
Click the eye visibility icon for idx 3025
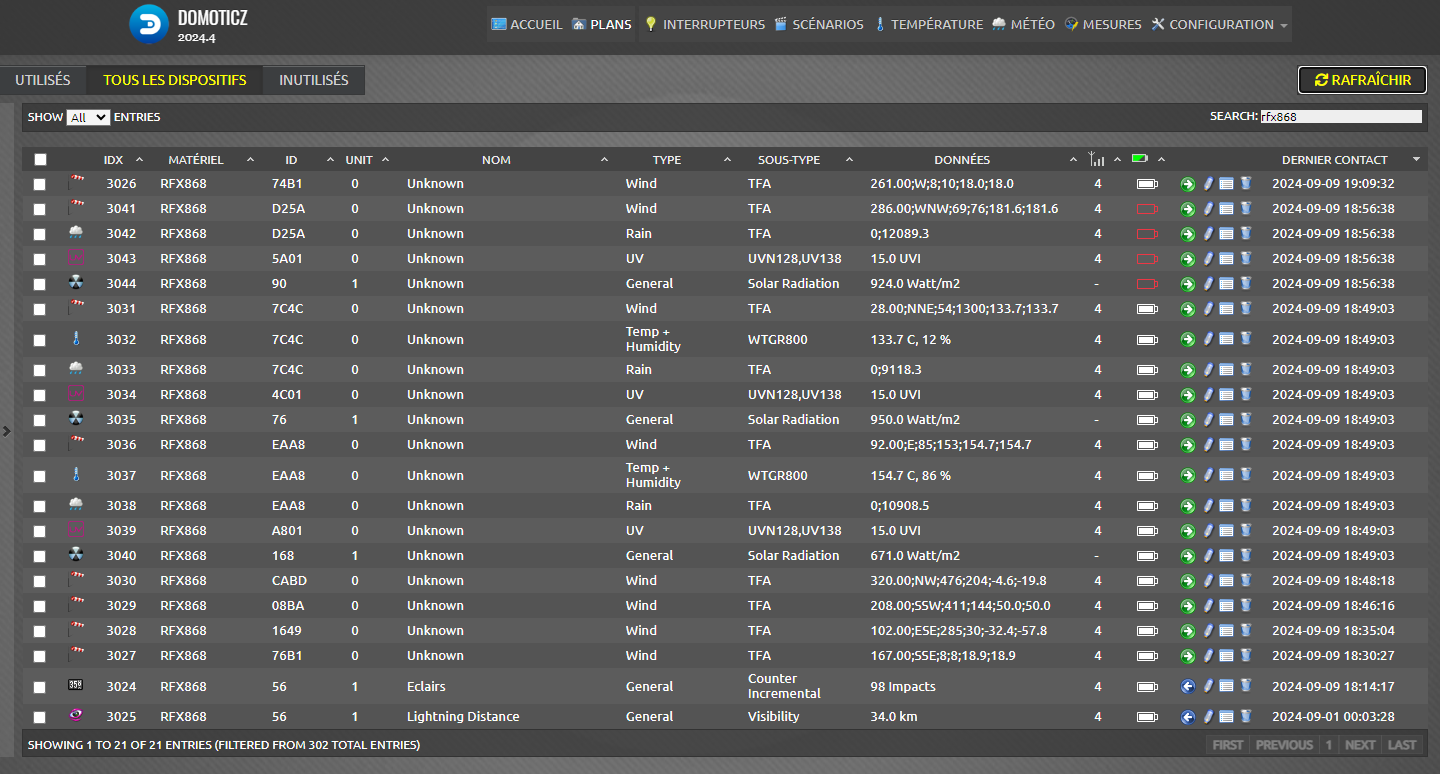[76, 716]
